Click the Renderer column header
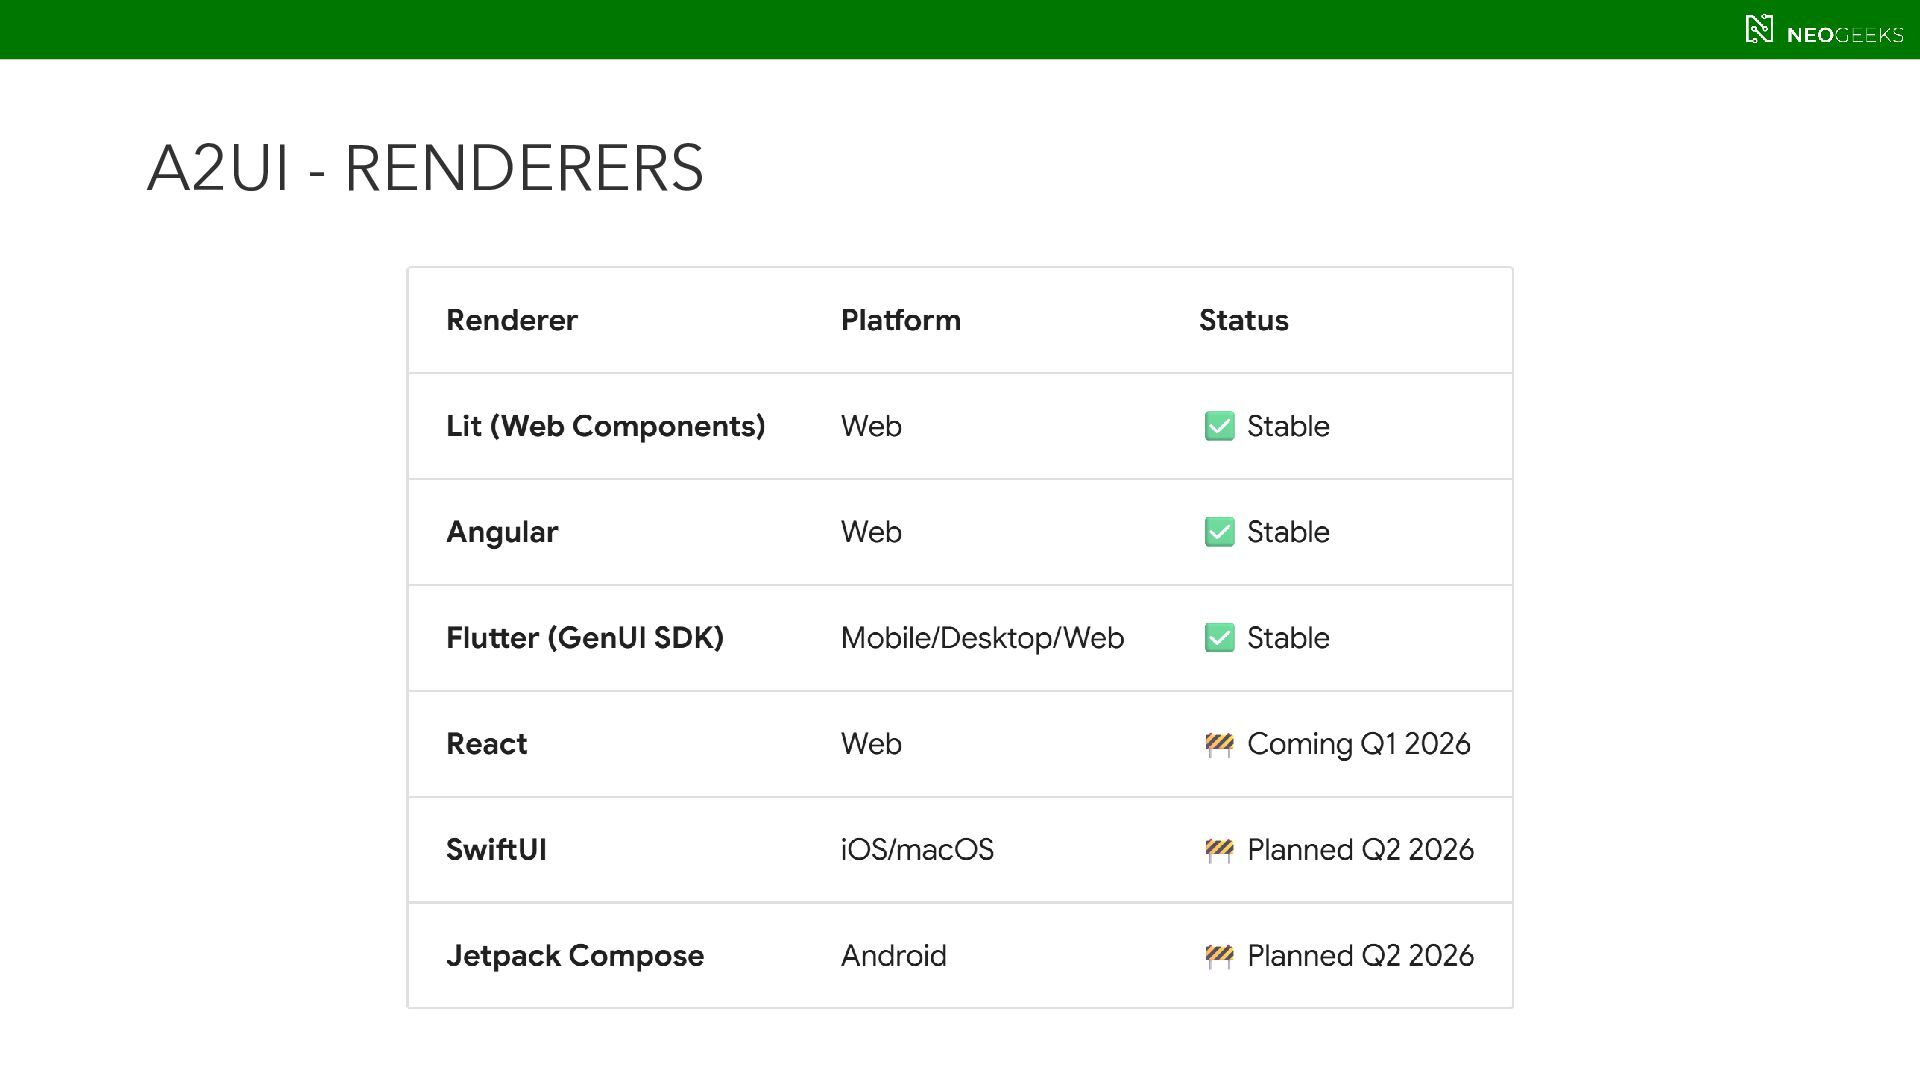1920x1080 pixels. coord(511,320)
